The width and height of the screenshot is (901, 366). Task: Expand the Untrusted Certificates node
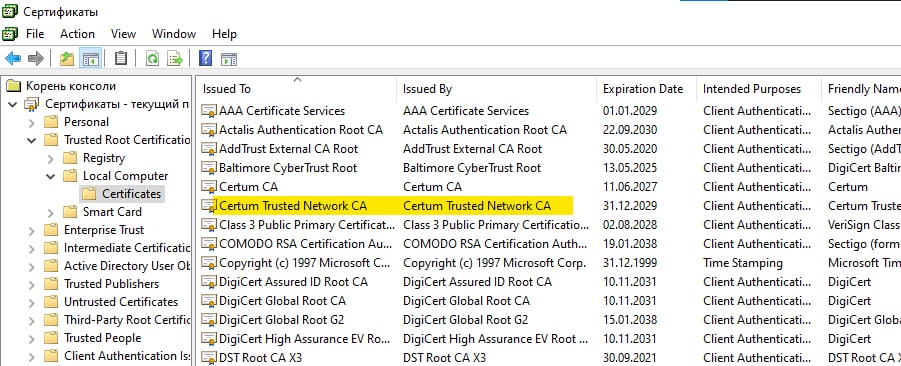point(32,302)
